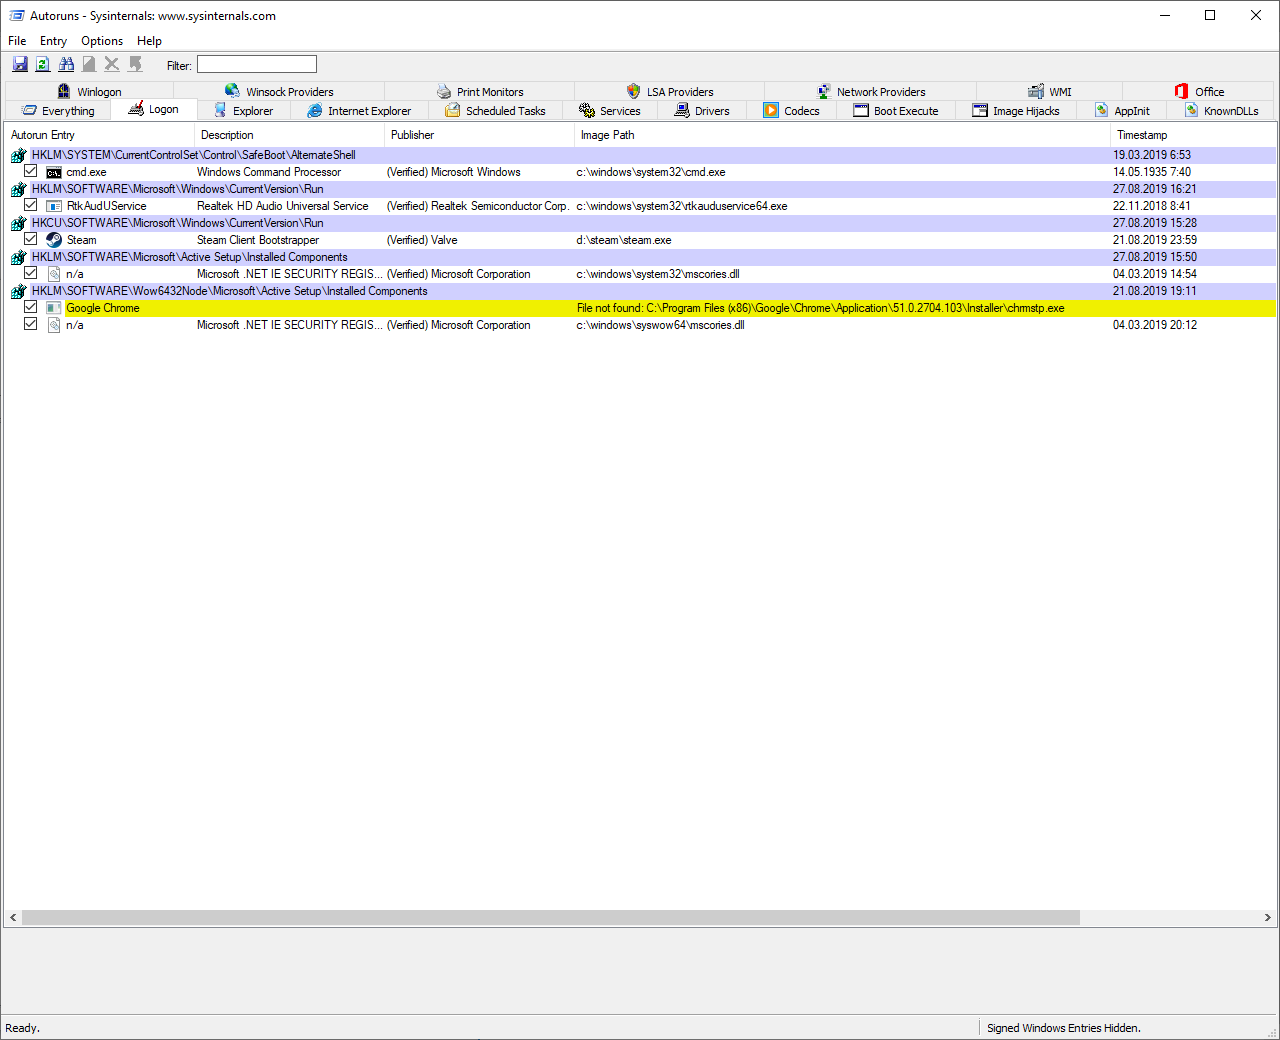Toggle checkbox for n/a entry with system32 mscories.dll
This screenshot has width=1280, height=1040.
click(31, 273)
